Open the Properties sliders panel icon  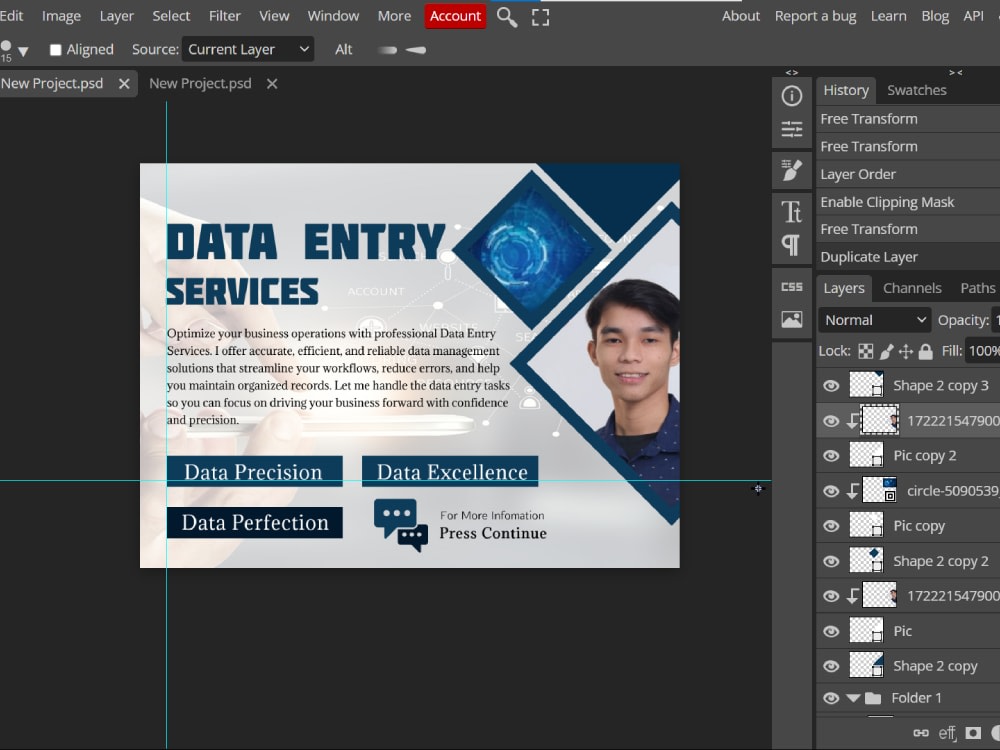point(791,129)
